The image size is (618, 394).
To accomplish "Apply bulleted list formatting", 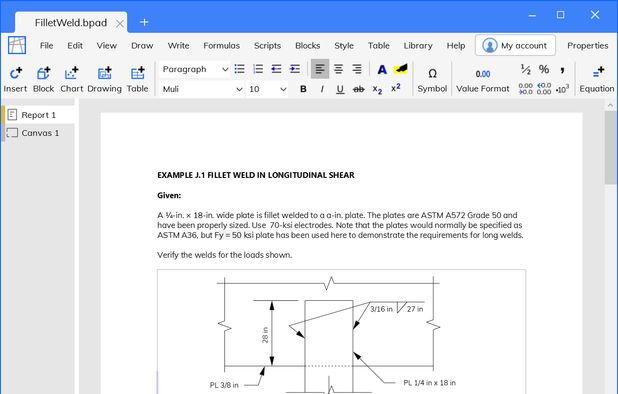I will point(239,69).
